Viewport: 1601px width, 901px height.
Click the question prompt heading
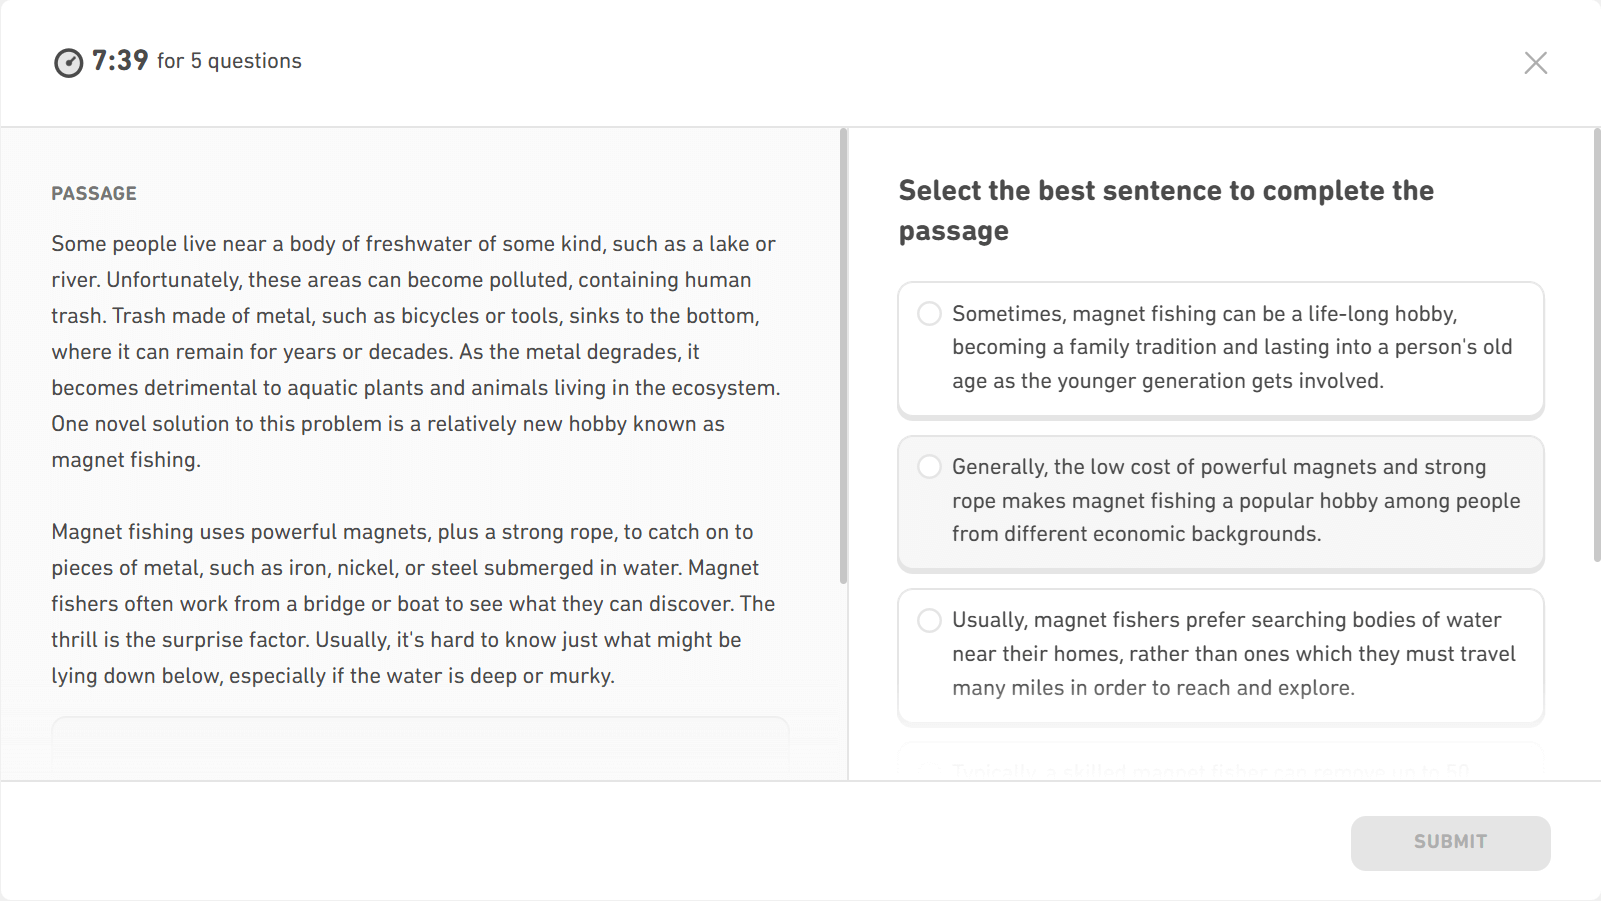pos(1166,210)
